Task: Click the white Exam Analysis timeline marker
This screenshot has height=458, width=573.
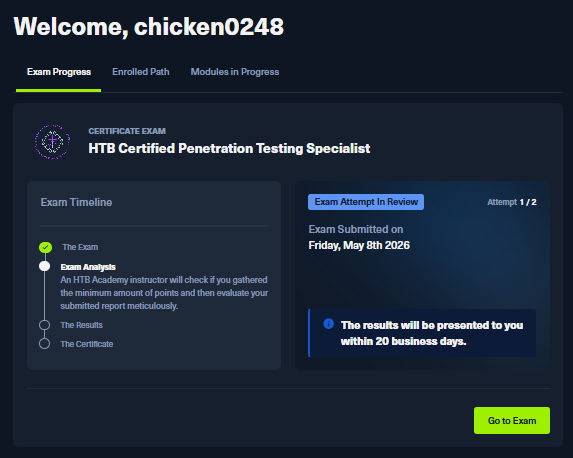Action: [45, 266]
